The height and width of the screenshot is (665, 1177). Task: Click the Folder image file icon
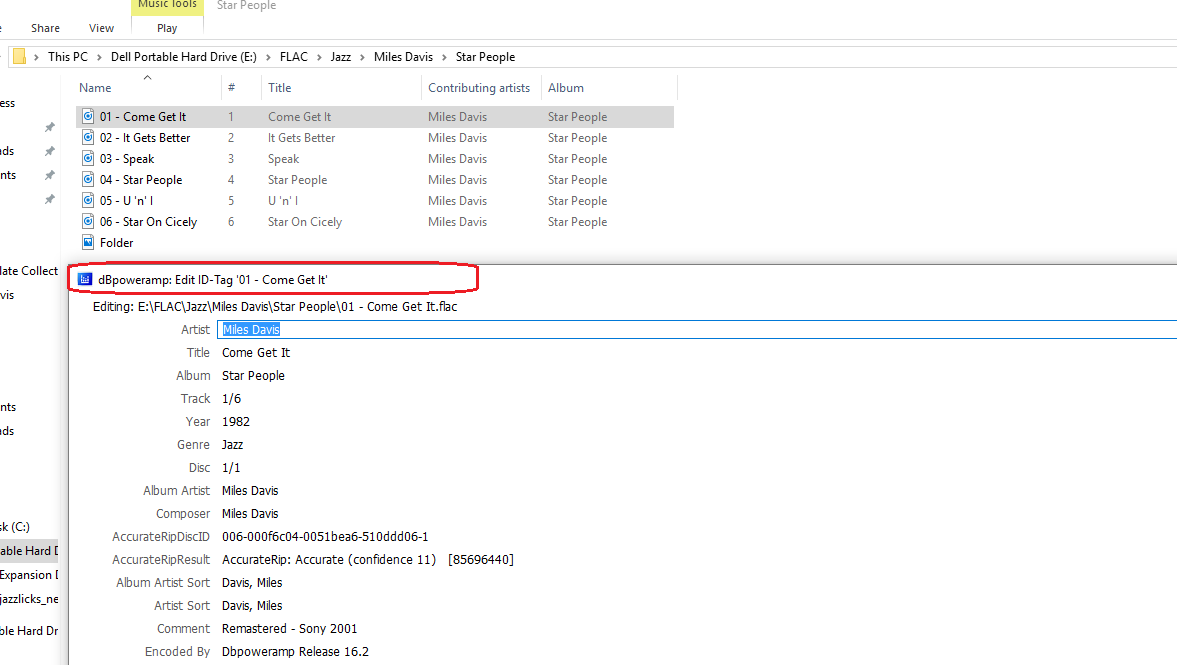(88, 243)
